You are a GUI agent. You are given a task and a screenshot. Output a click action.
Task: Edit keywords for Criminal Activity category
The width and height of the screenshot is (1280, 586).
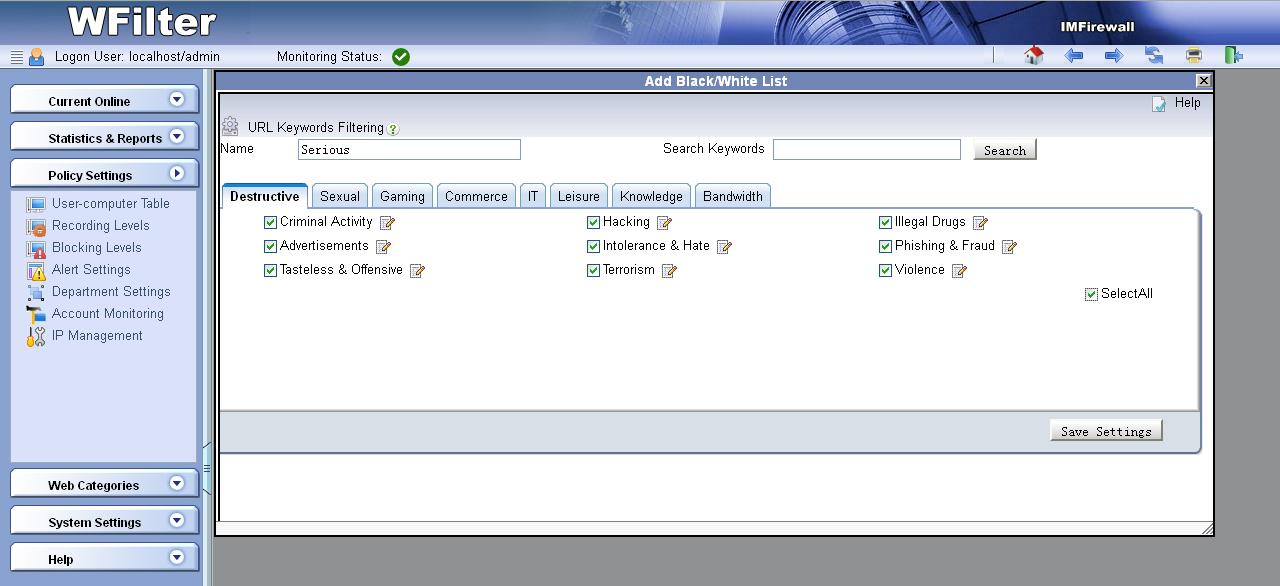point(388,223)
